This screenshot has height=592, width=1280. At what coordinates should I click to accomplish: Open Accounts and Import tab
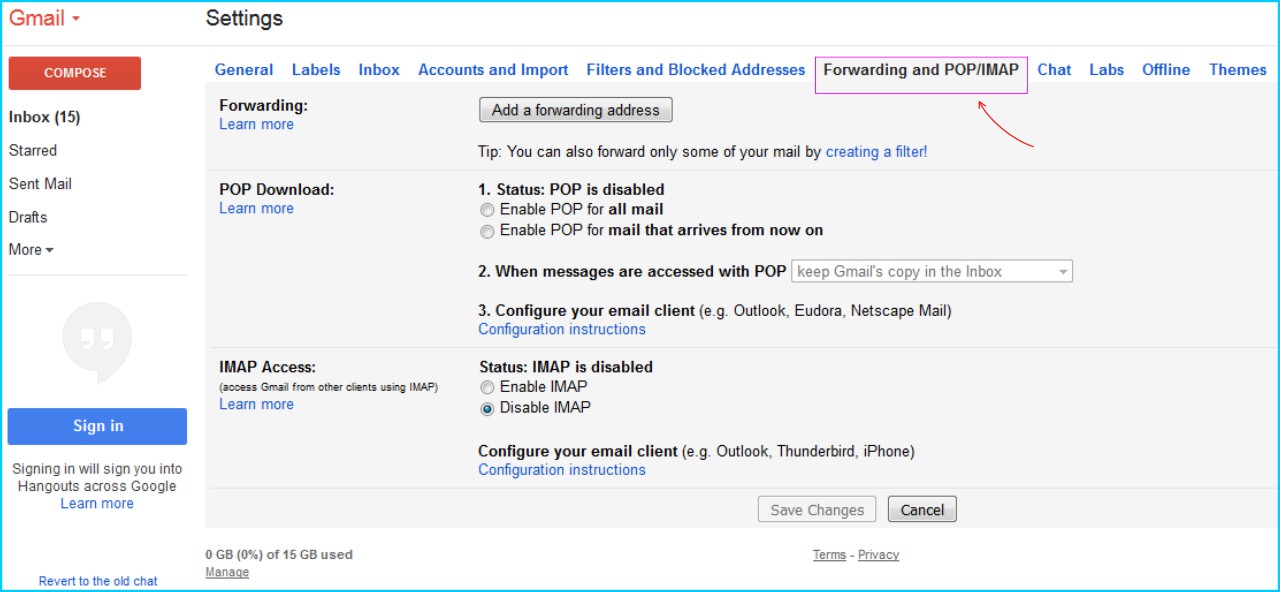pyautogui.click(x=493, y=70)
